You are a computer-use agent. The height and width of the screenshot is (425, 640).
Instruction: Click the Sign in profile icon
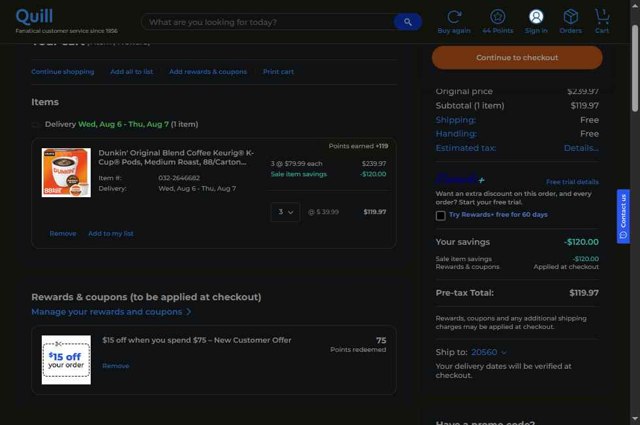click(x=536, y=17)
